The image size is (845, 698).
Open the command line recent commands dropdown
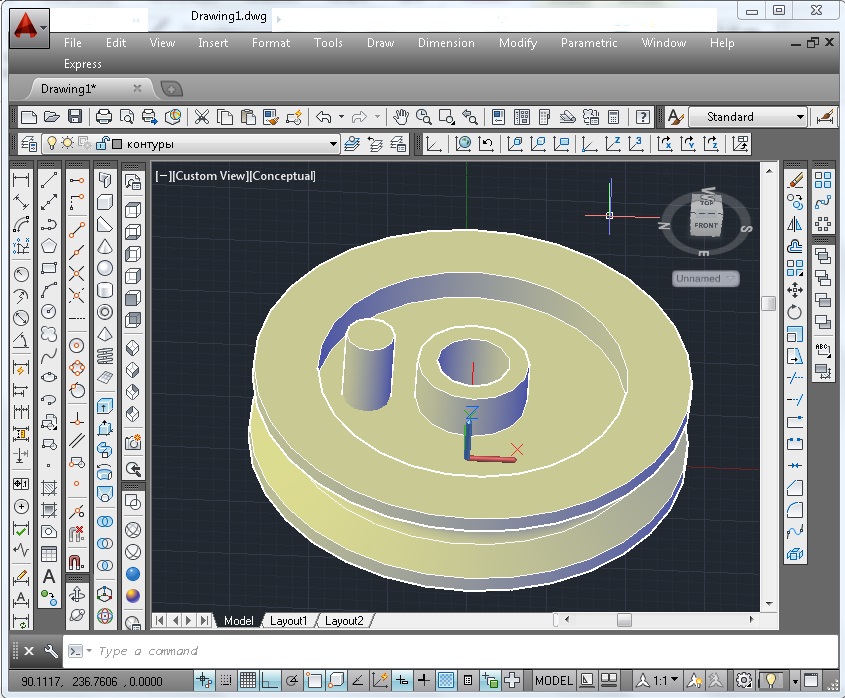pyautogui.click(x=89, y=651)
